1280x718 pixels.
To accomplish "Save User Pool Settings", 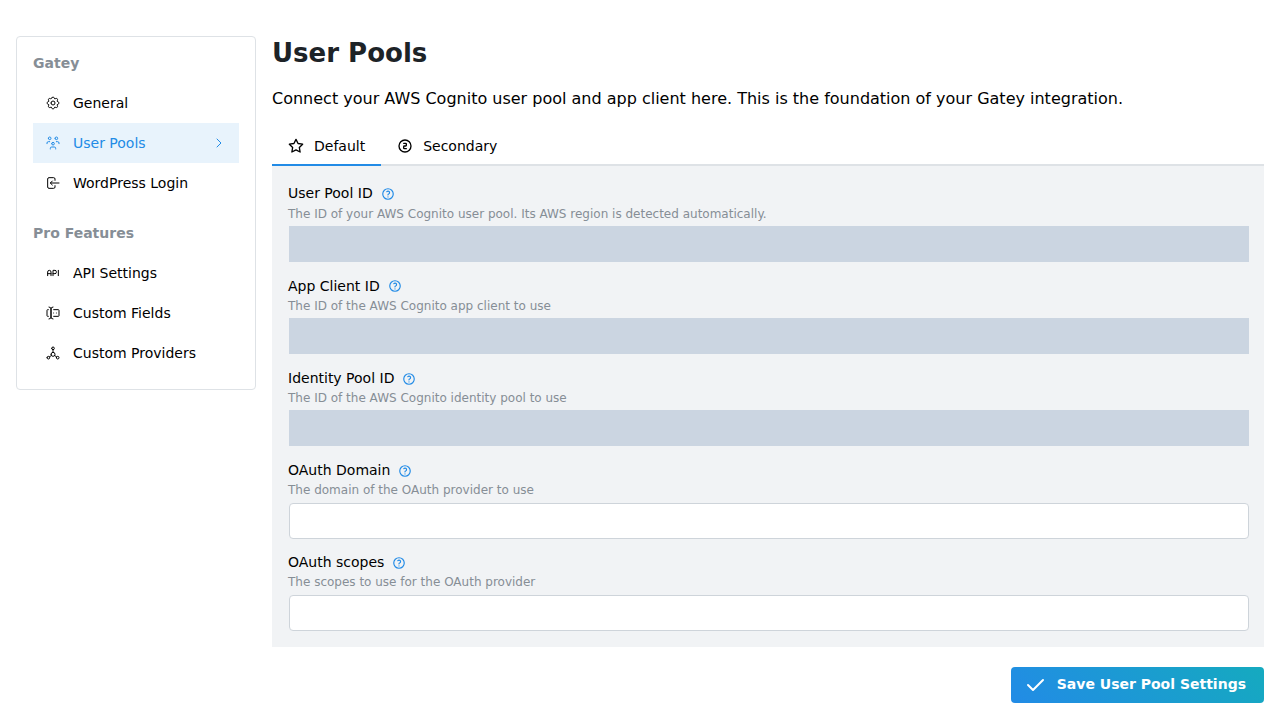I will [1137, 685].
